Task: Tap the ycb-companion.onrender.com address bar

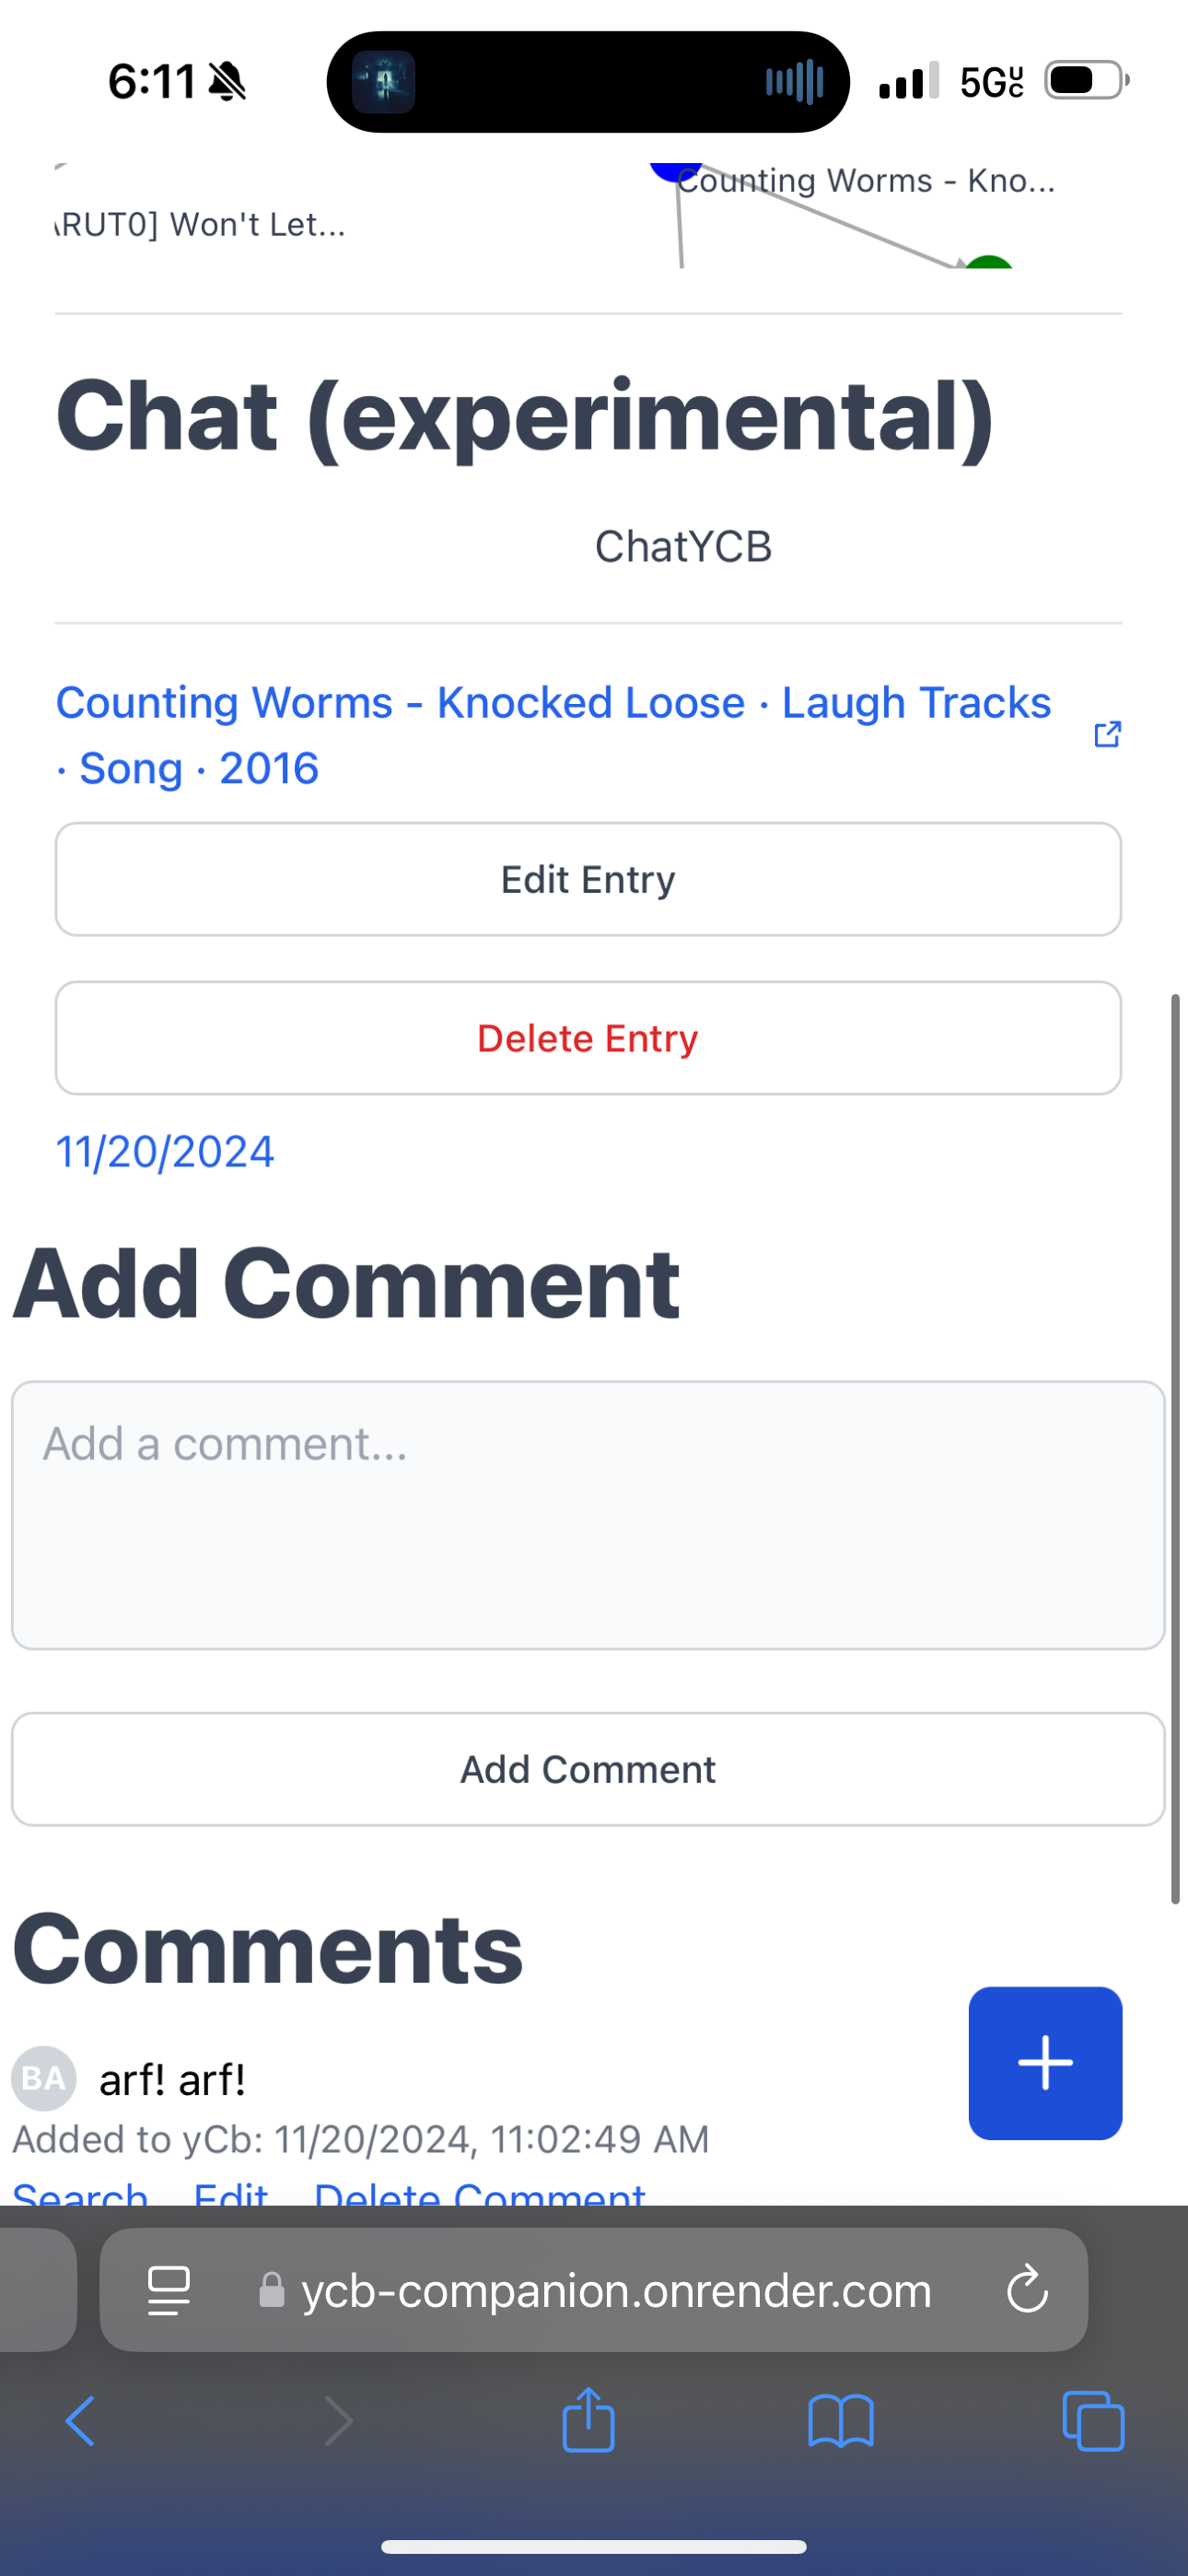Action: pos(593,2290)
